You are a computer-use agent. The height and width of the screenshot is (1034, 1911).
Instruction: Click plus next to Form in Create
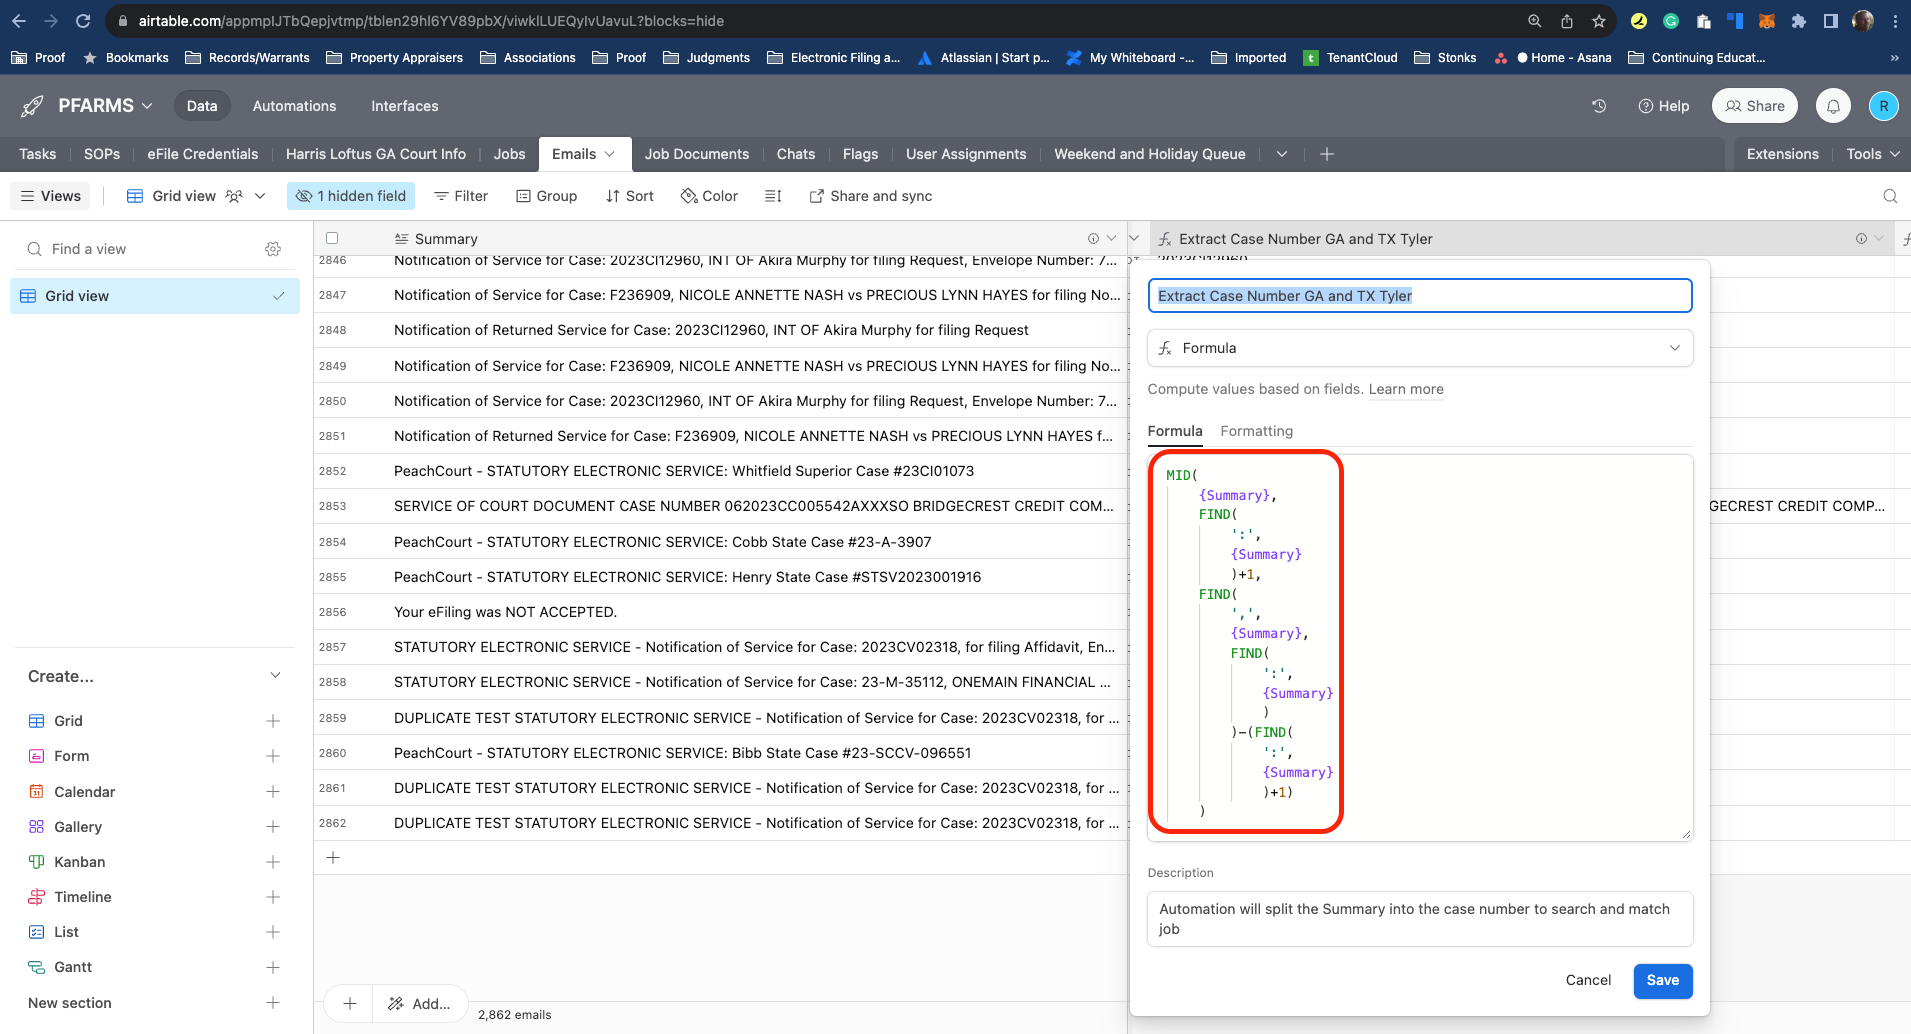coord(273,756)
